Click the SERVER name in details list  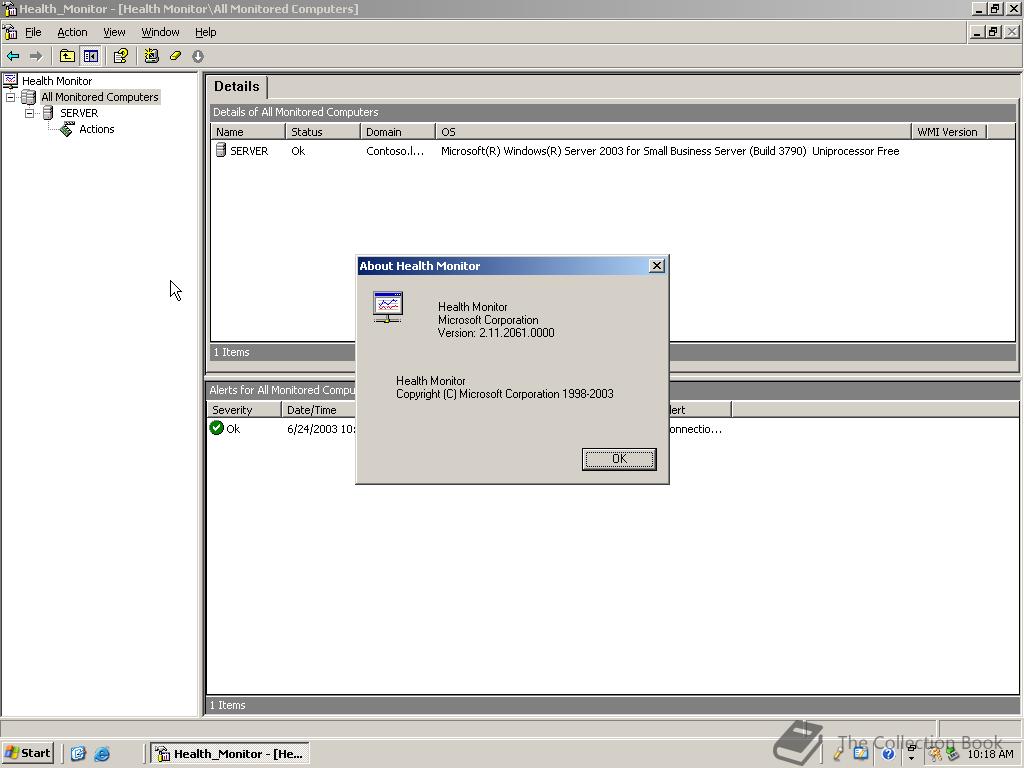click(249, 151)
